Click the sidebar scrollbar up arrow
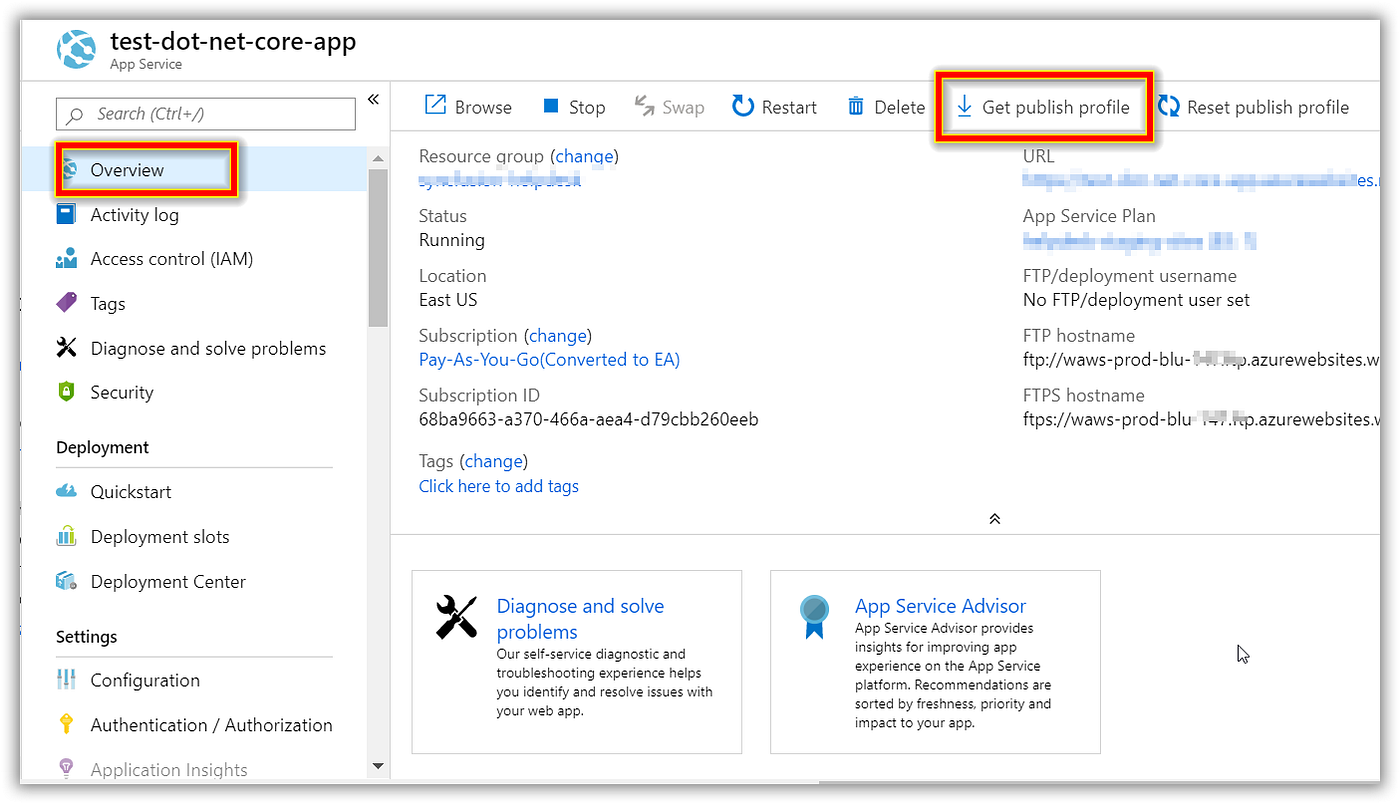Viewport: 1400px width, 804px height. tap(378, 158)
